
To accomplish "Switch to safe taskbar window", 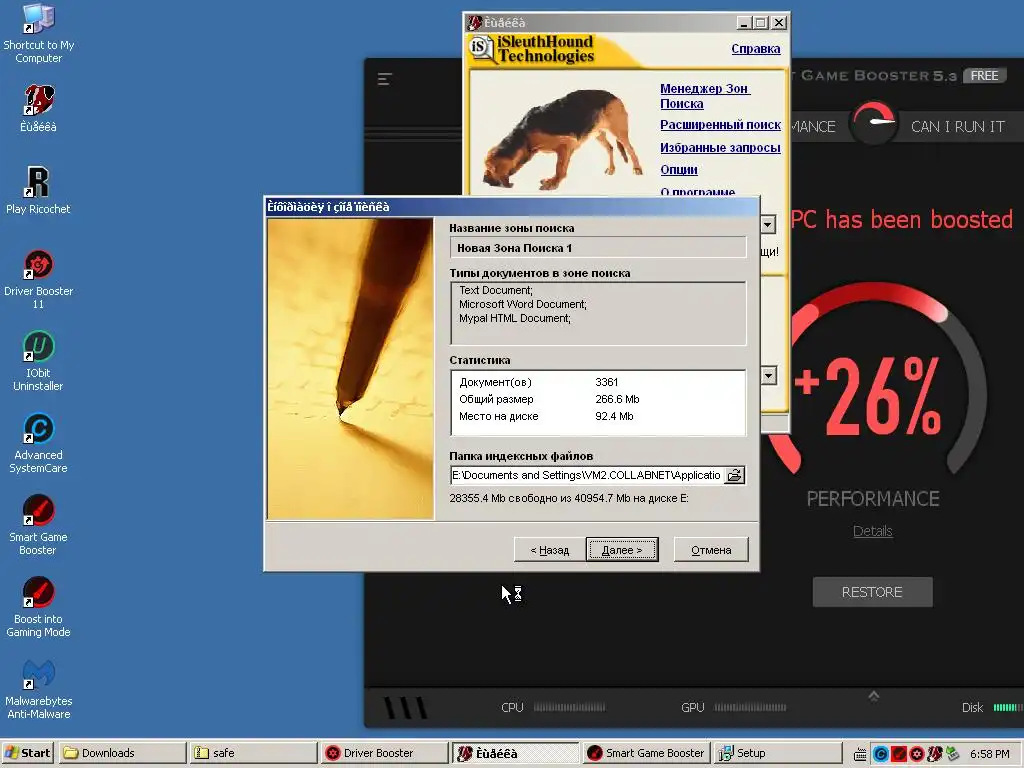I will point(253,753).
